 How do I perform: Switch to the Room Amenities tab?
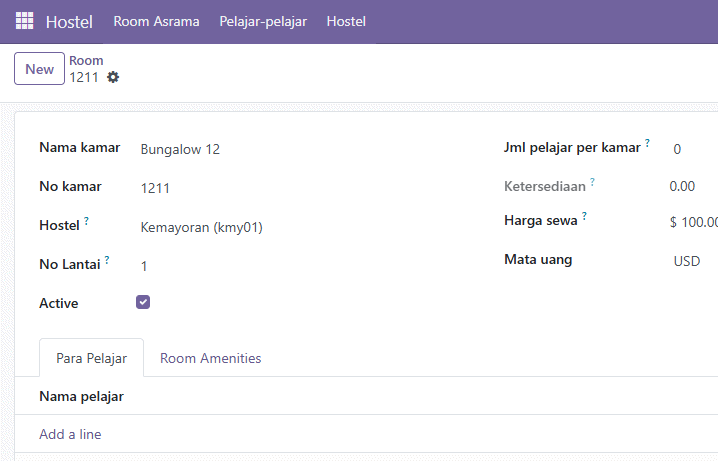pos(210,358)
